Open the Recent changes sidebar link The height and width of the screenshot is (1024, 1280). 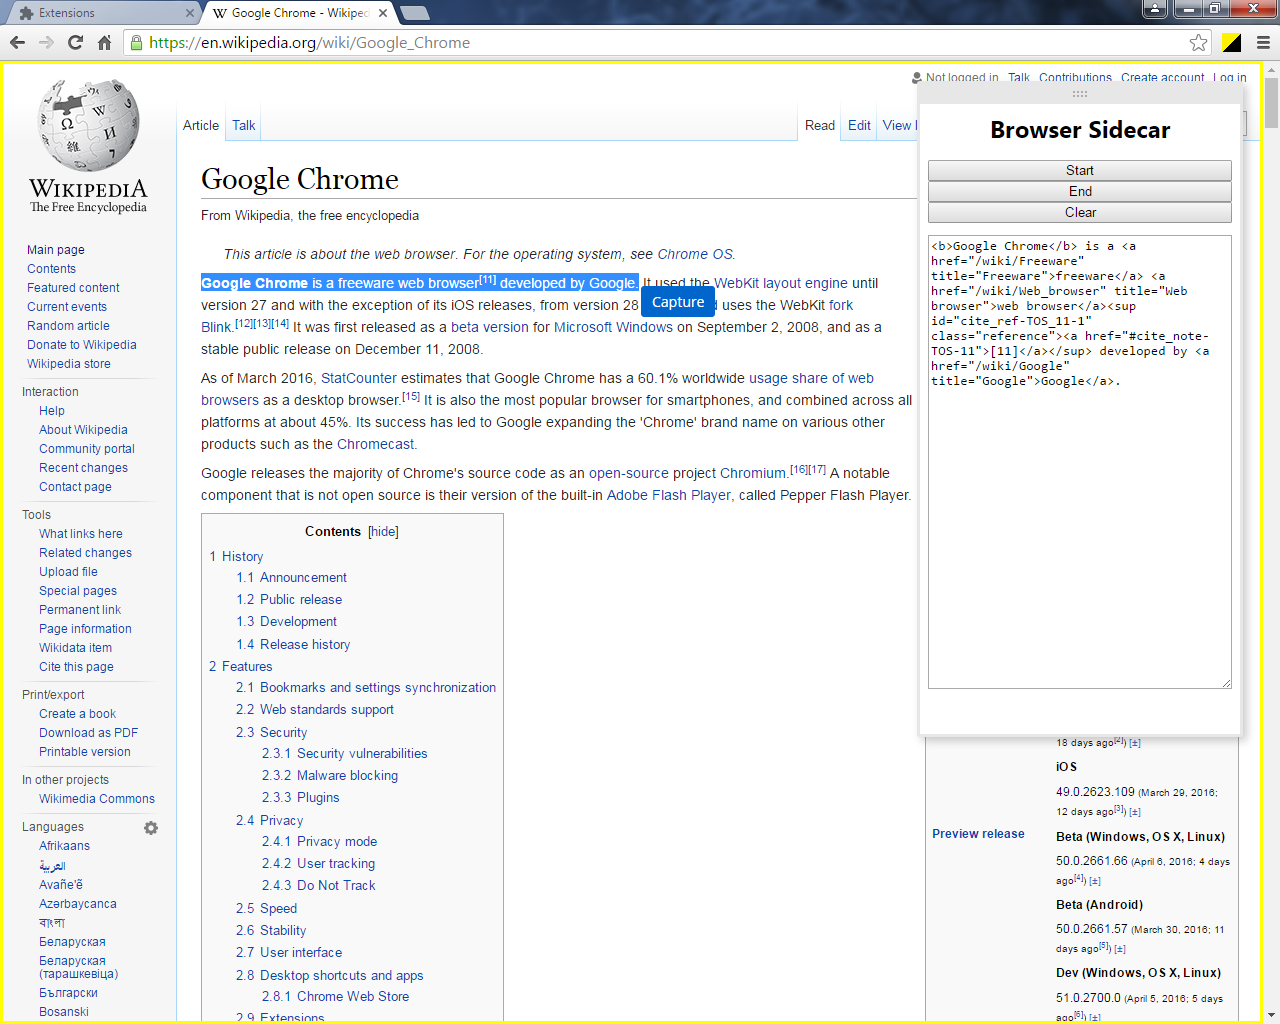click(x=83, y=468)
